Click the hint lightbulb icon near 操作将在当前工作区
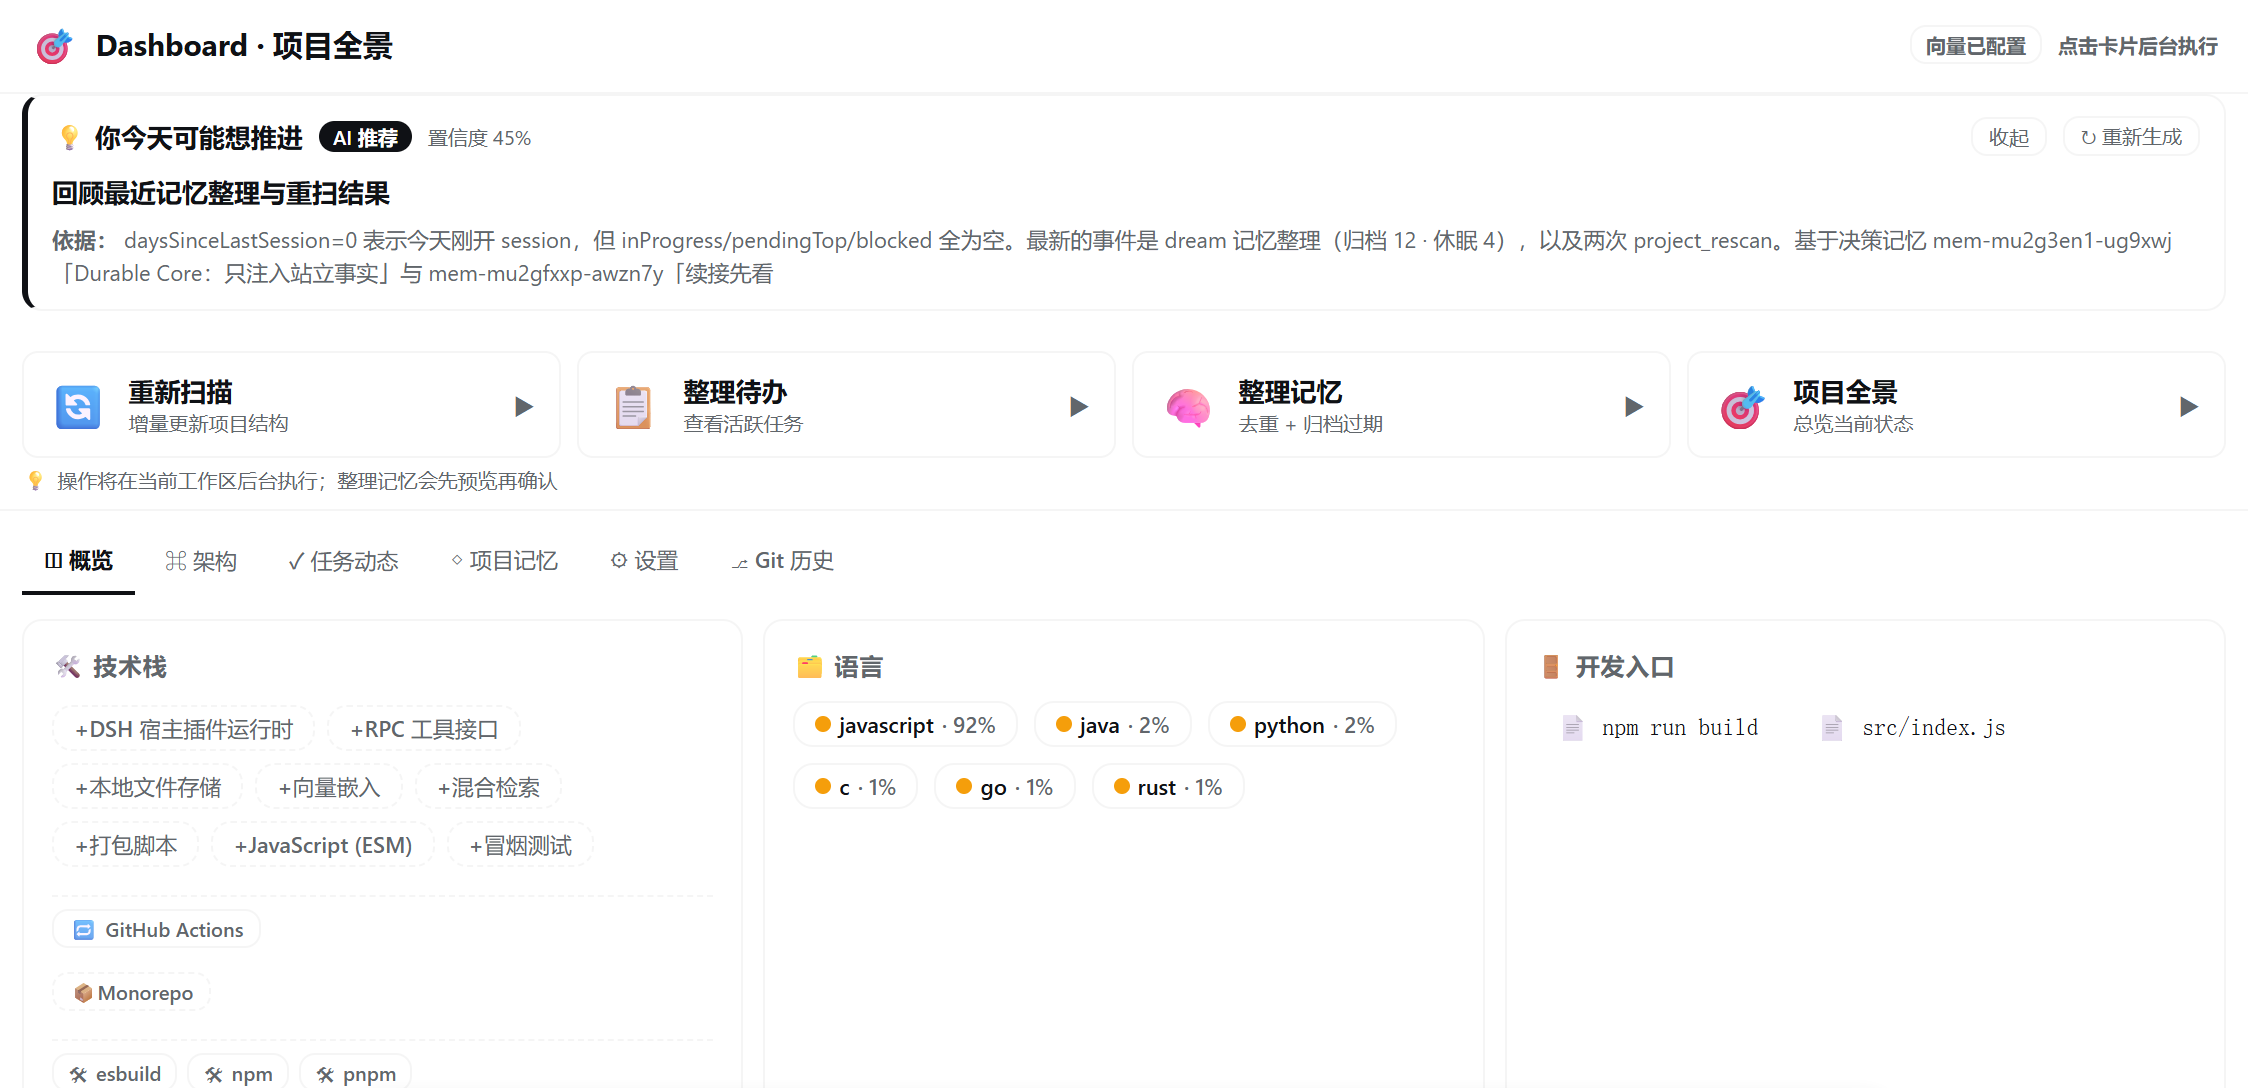The height and width of the screenshot is (1088, 2248). click(36, 481)
